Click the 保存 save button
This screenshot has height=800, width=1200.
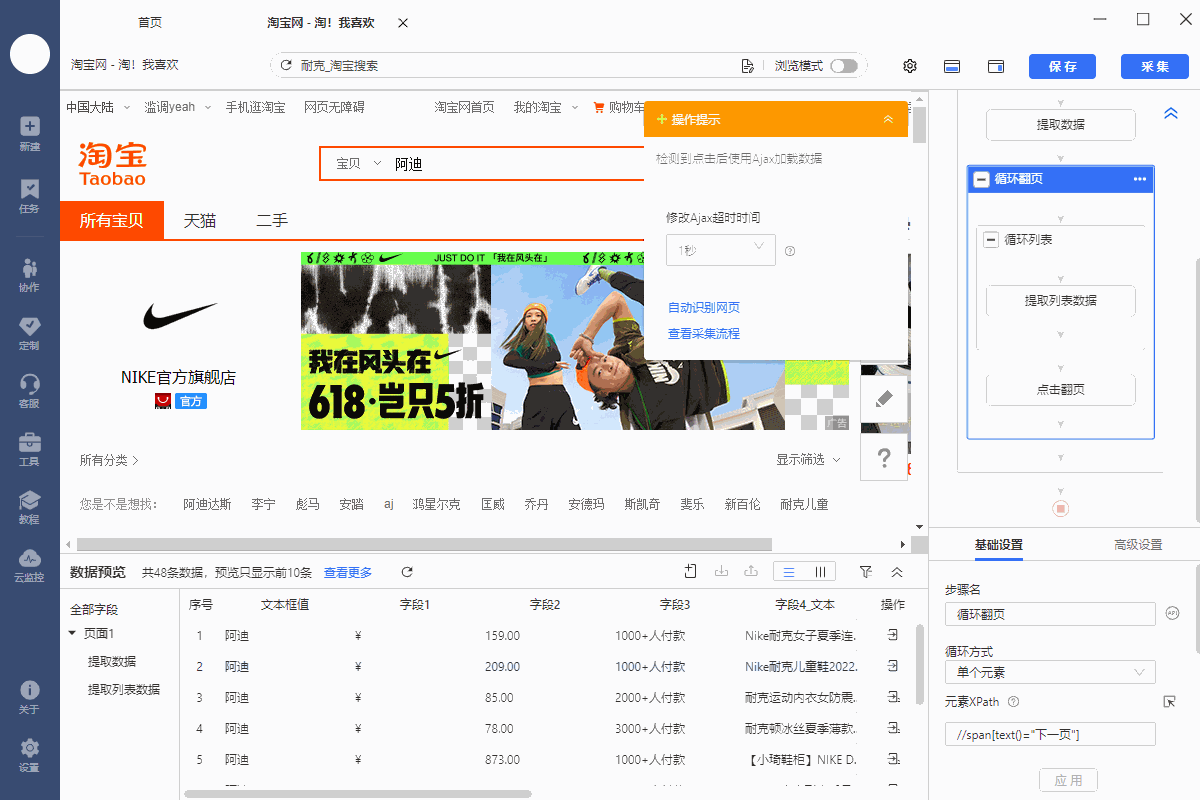coord(1062,66)
